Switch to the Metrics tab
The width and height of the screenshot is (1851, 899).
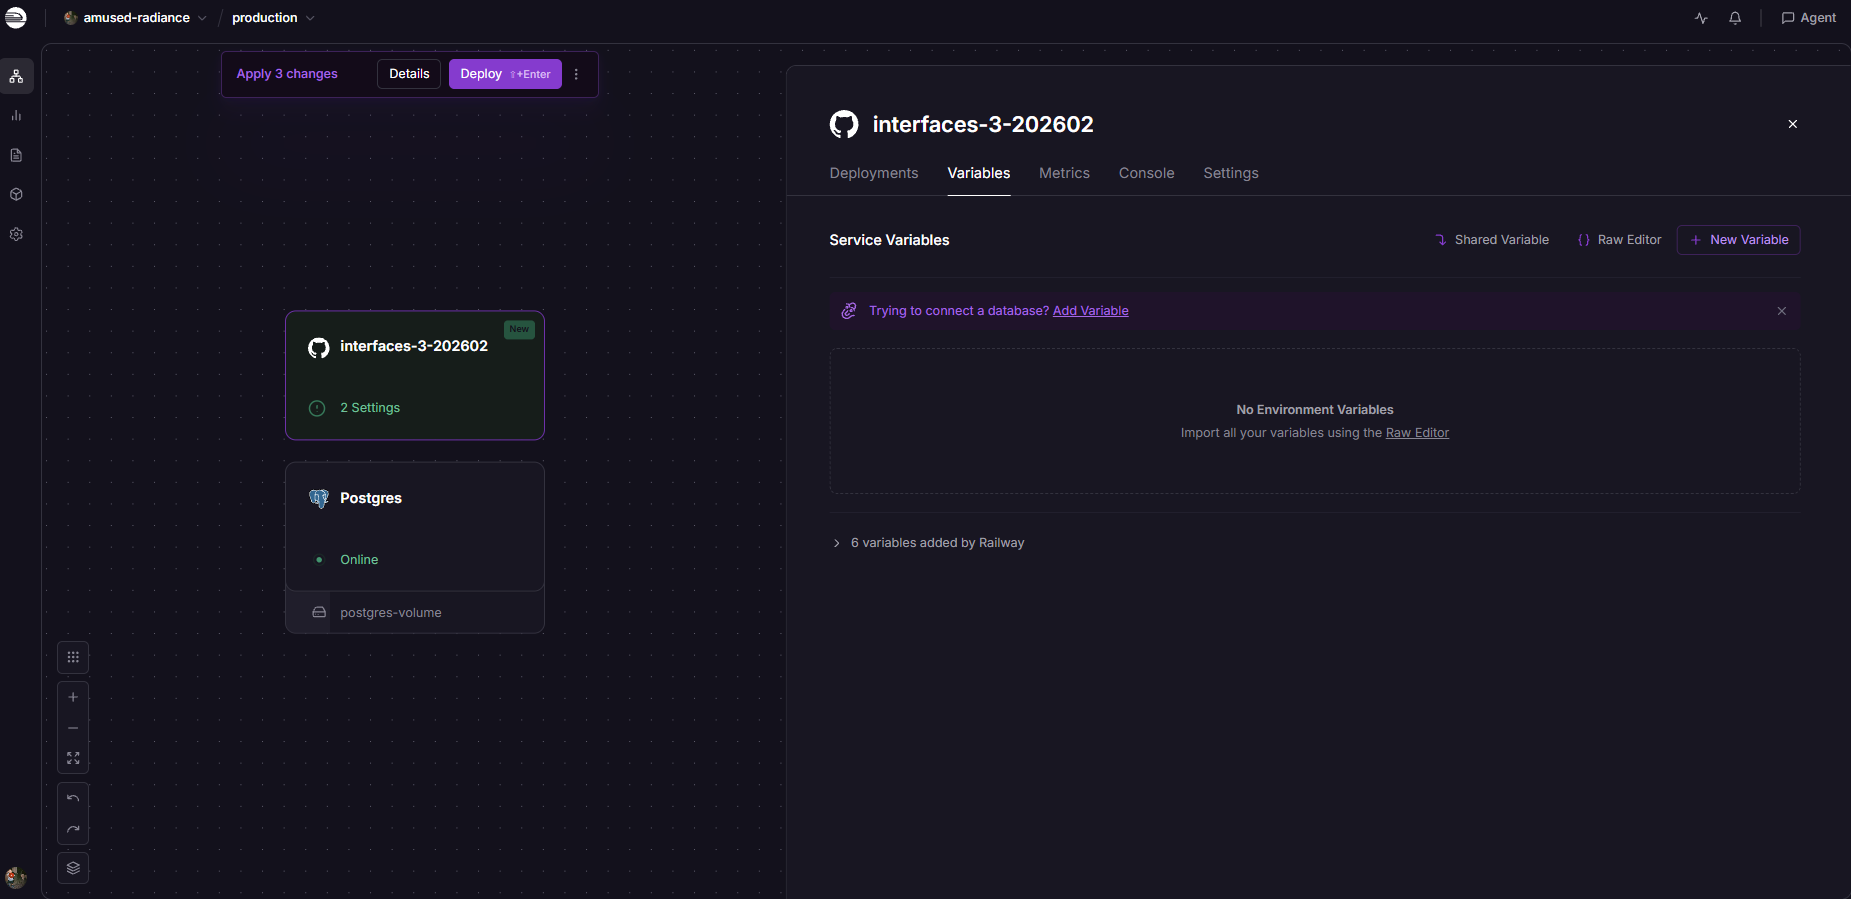pos(1064,173)
